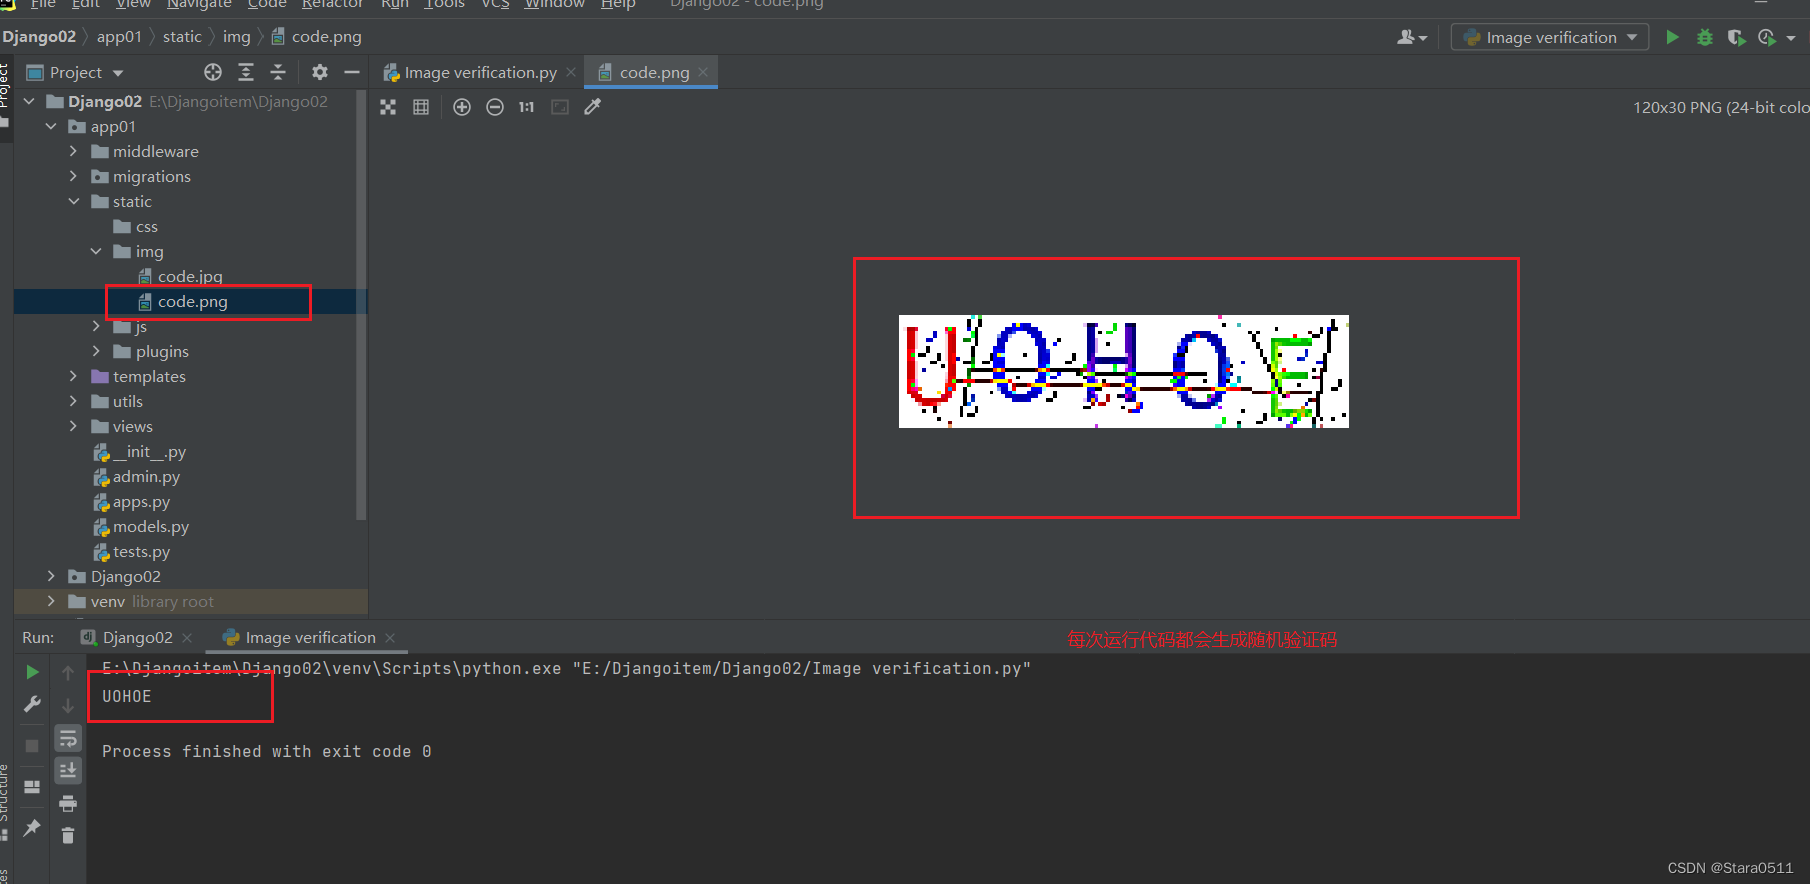Expand the templates folder
The width and height of the screenshot is (1810, 884).
pos(73,376)
